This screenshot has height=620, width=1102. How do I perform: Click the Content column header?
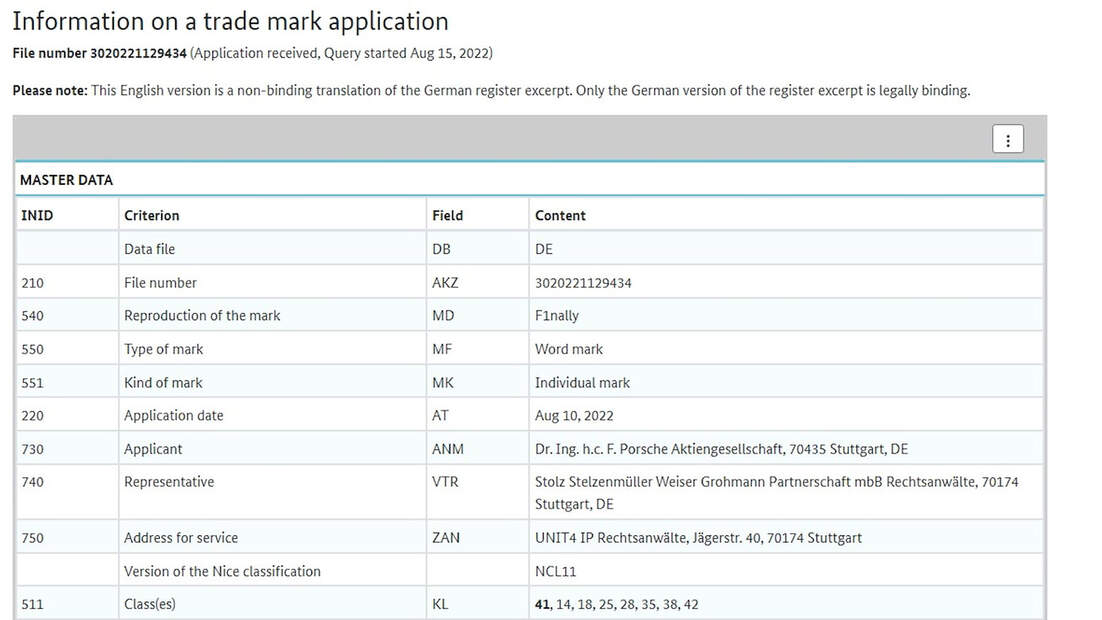coord(786,215)
